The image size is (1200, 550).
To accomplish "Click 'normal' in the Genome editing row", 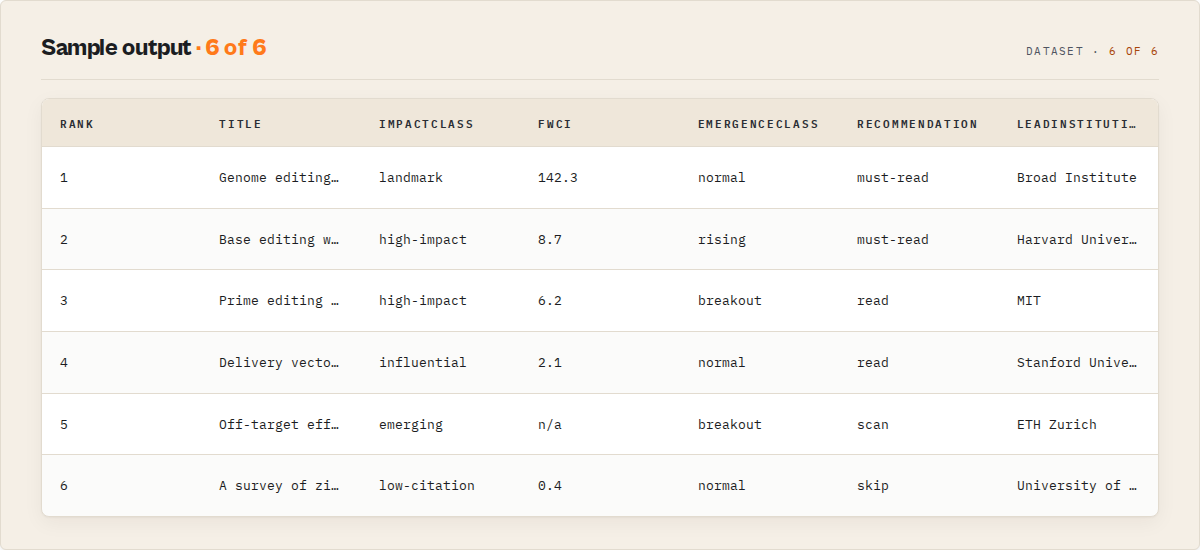I will point(722,178).
